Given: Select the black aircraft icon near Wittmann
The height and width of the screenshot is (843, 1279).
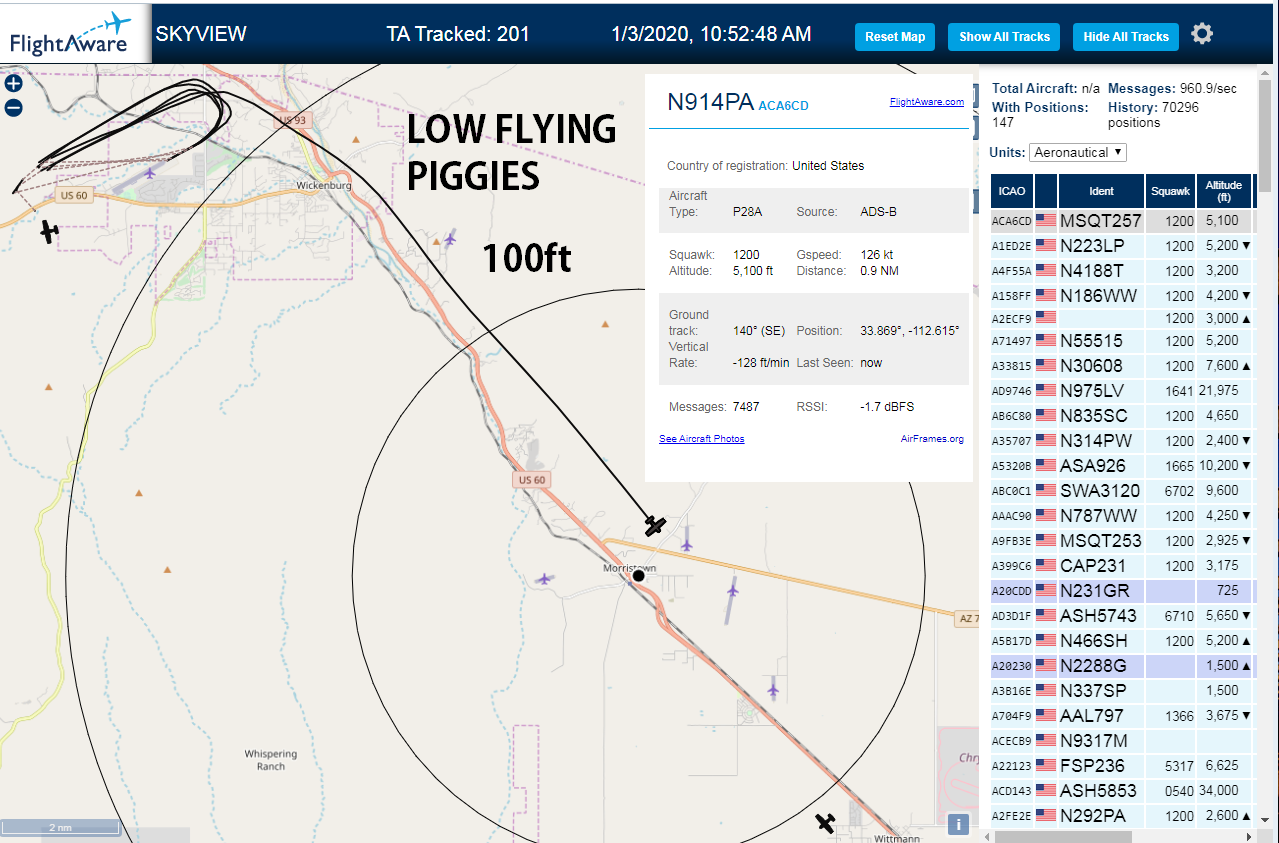Looking at the screenshot, I should (x=825, y=823).
